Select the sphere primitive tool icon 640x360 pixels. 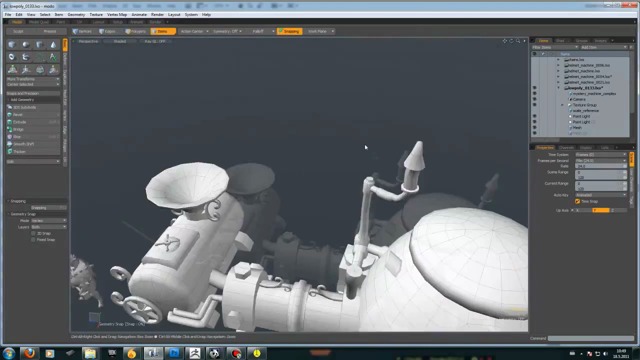point(26,44)
